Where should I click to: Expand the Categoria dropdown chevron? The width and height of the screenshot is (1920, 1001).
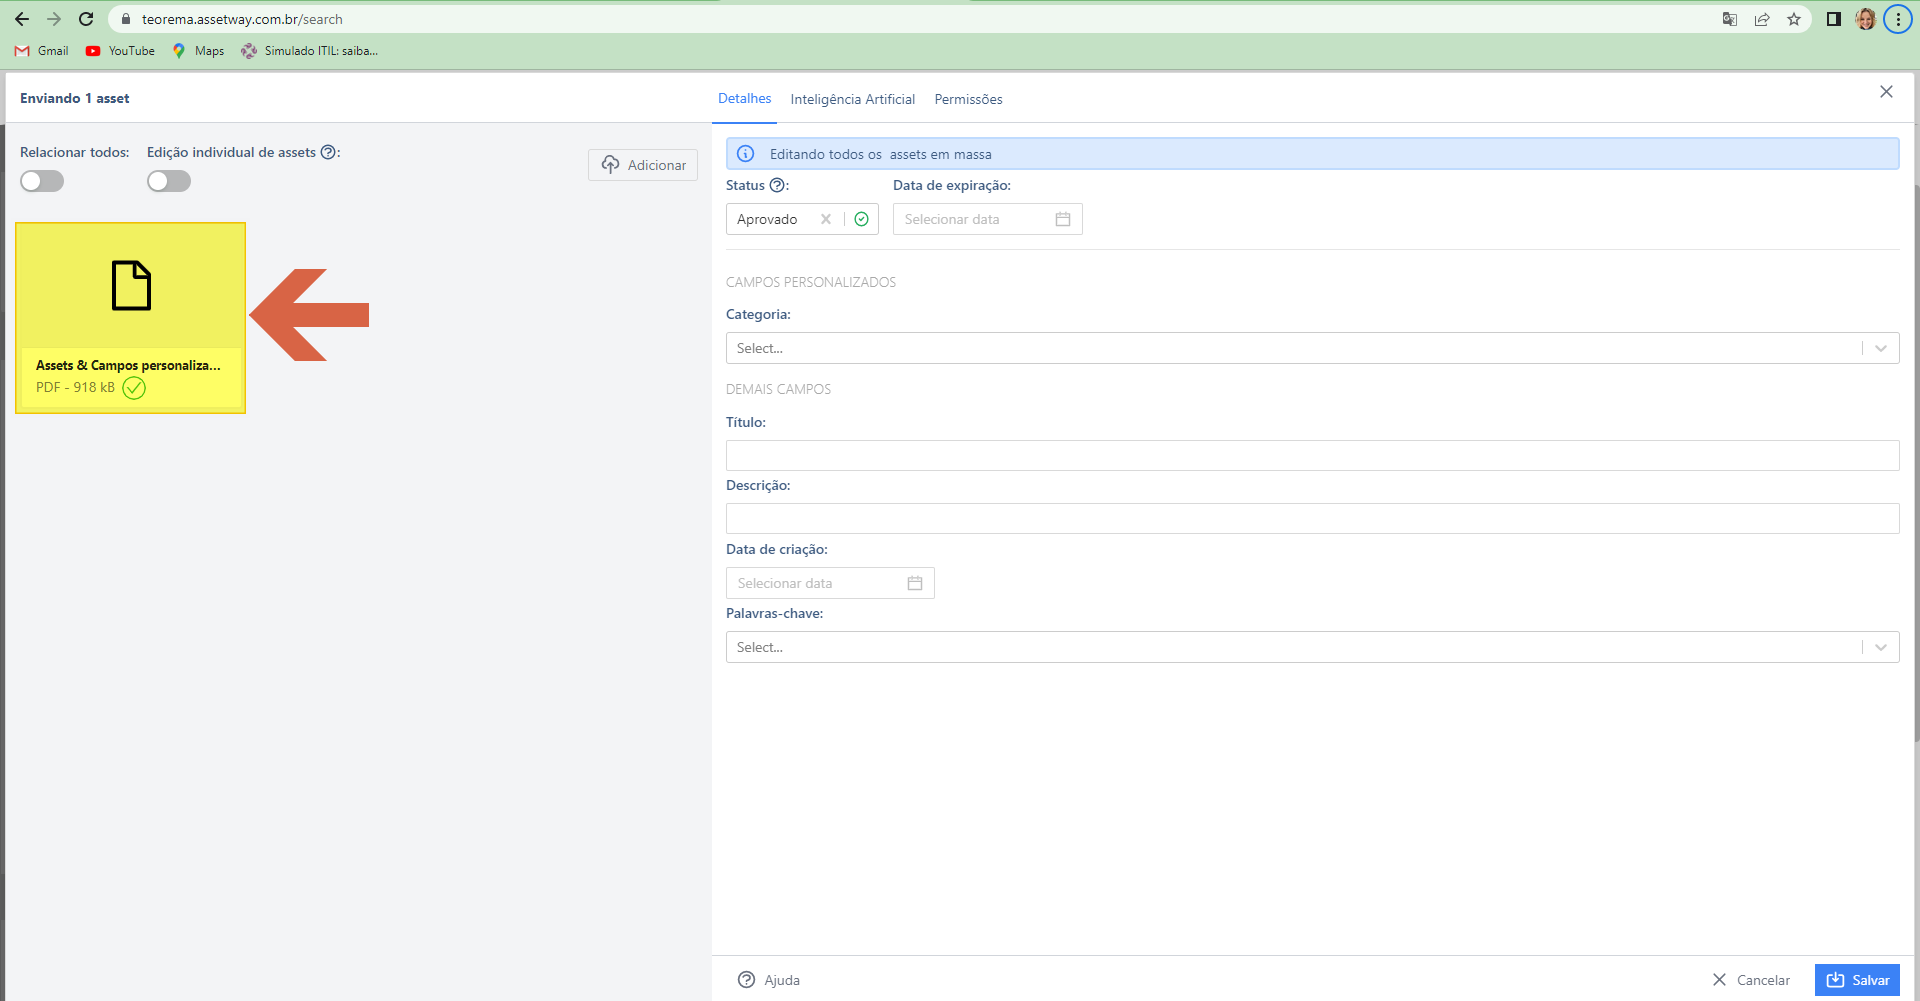[1881, 348]
